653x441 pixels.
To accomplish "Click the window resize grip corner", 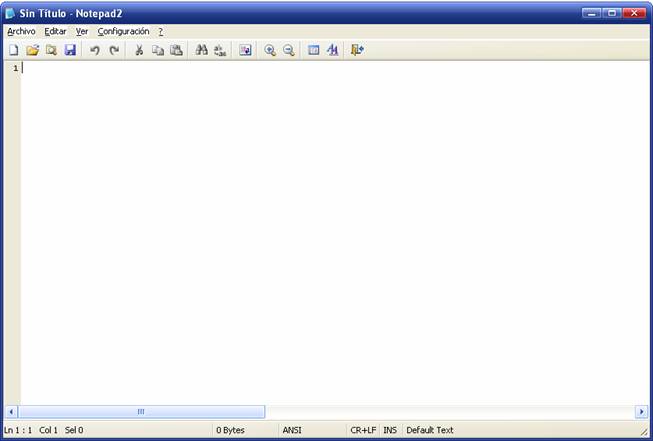I will pyautogui.click(x=644, y=431).
